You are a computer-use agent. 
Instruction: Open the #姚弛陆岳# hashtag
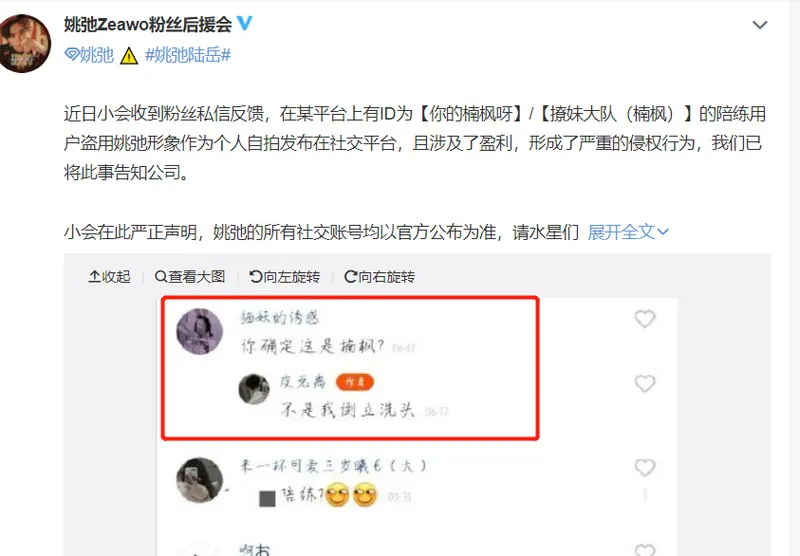pyautogui.click(x=188, y=55)
